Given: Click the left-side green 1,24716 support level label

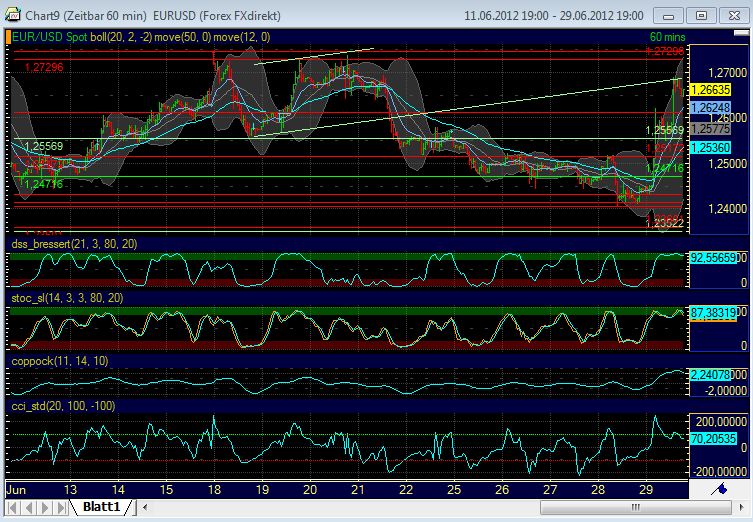Looking at the screenshot, I should click(x=44, y=184).
